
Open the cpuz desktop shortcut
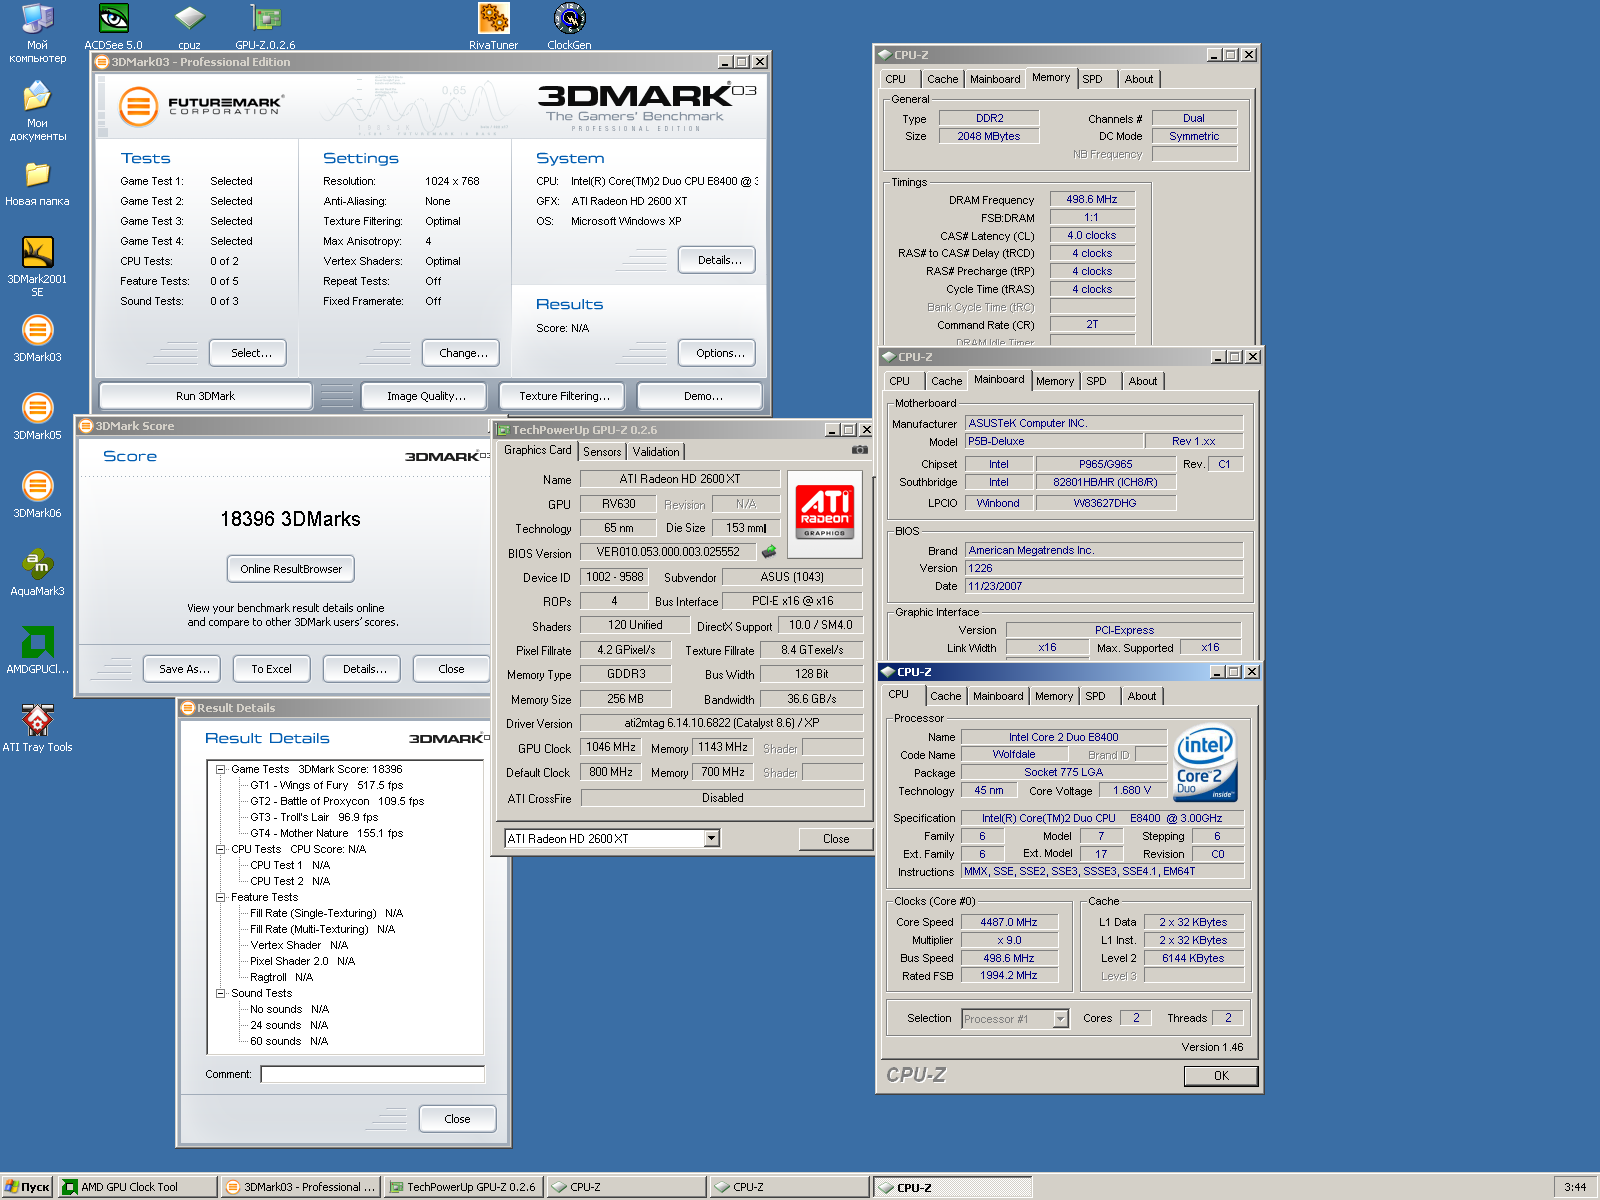click(189, 25)
